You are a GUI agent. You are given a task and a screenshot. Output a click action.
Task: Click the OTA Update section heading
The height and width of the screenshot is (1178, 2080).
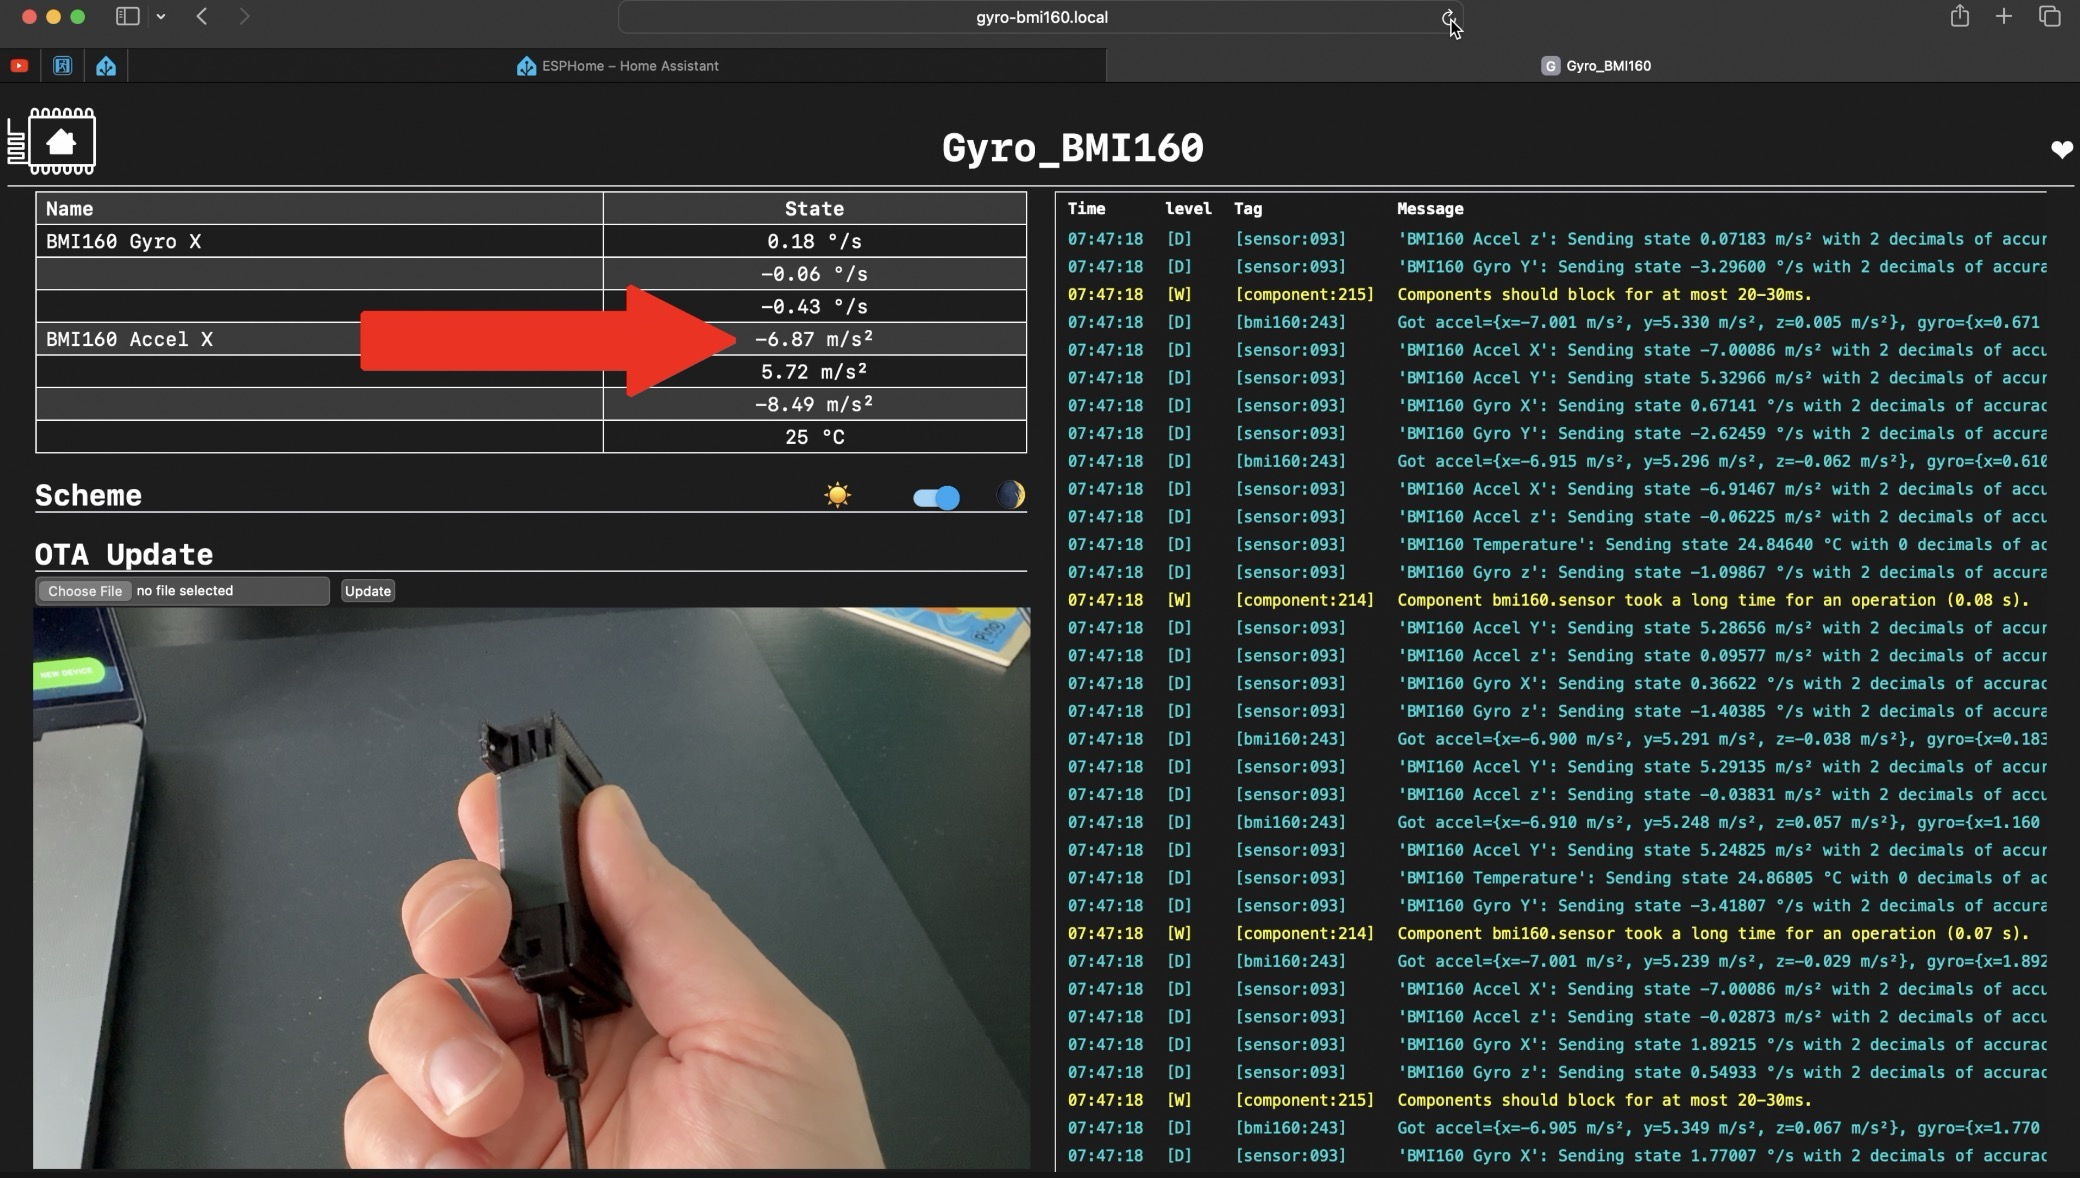(124, 555)
